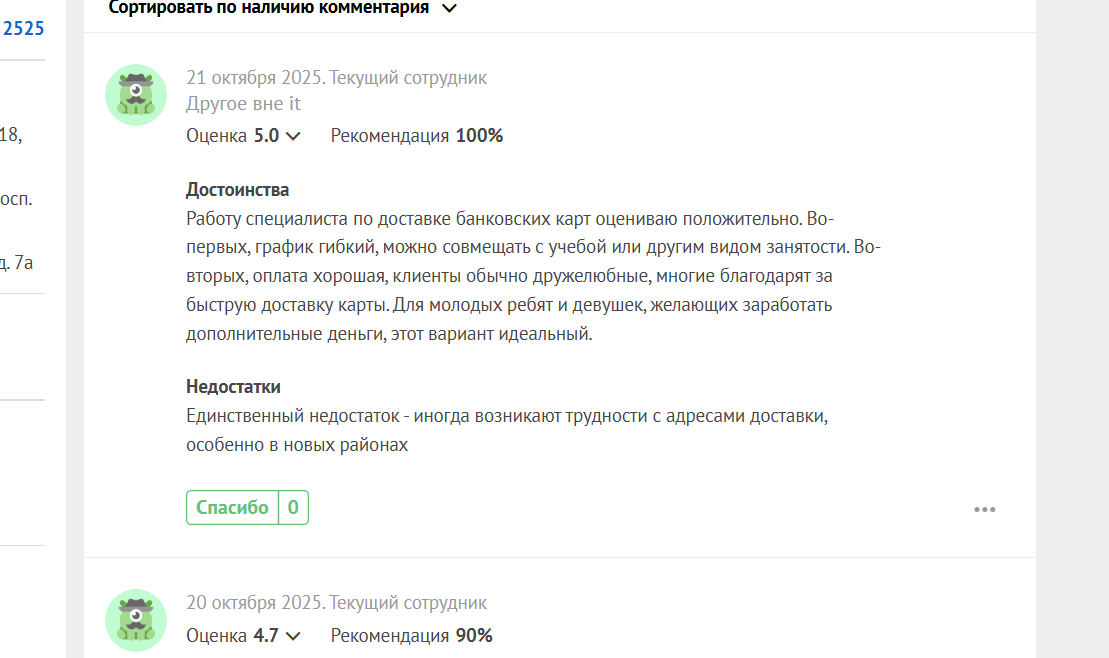Click the green "Спасибо" button
The image size is (1109, 658).
[232, 508]
